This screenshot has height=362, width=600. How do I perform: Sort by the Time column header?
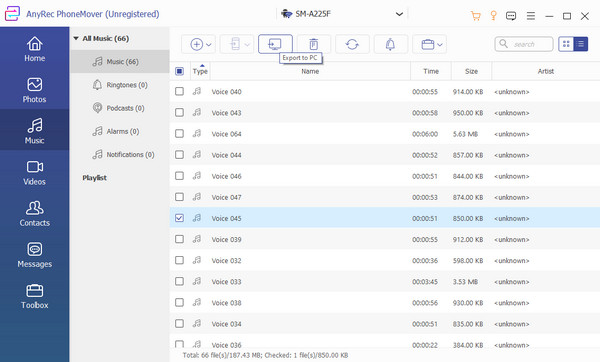click(x=431, y=71)
